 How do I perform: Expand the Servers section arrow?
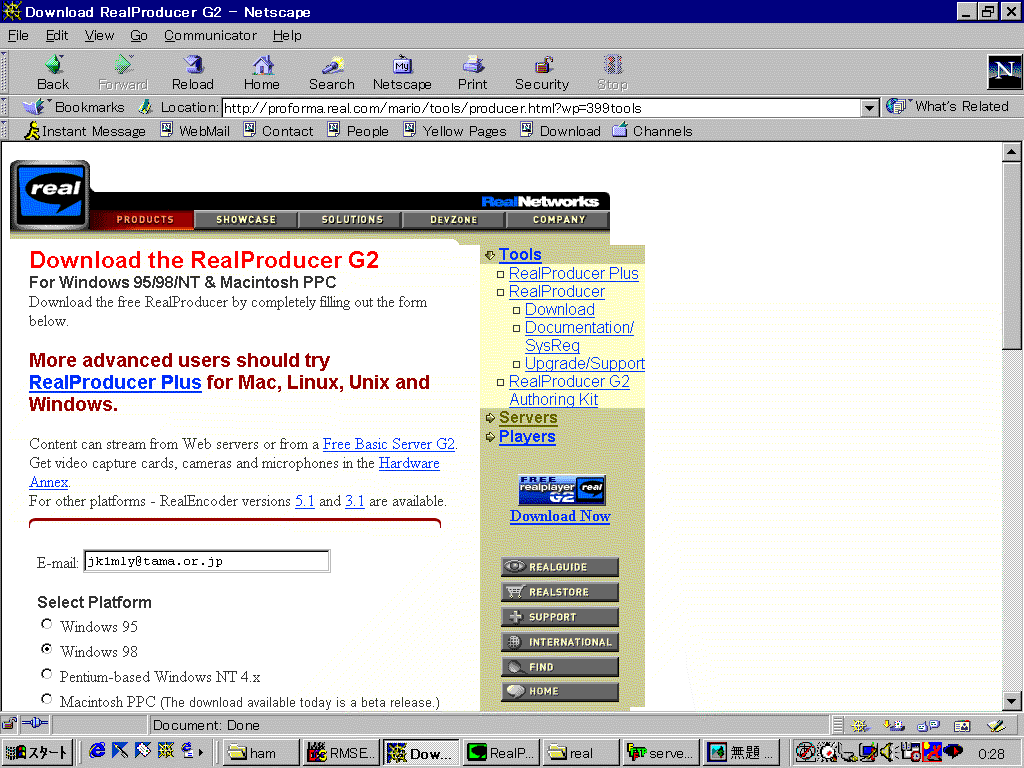click(x=490, y=418)
